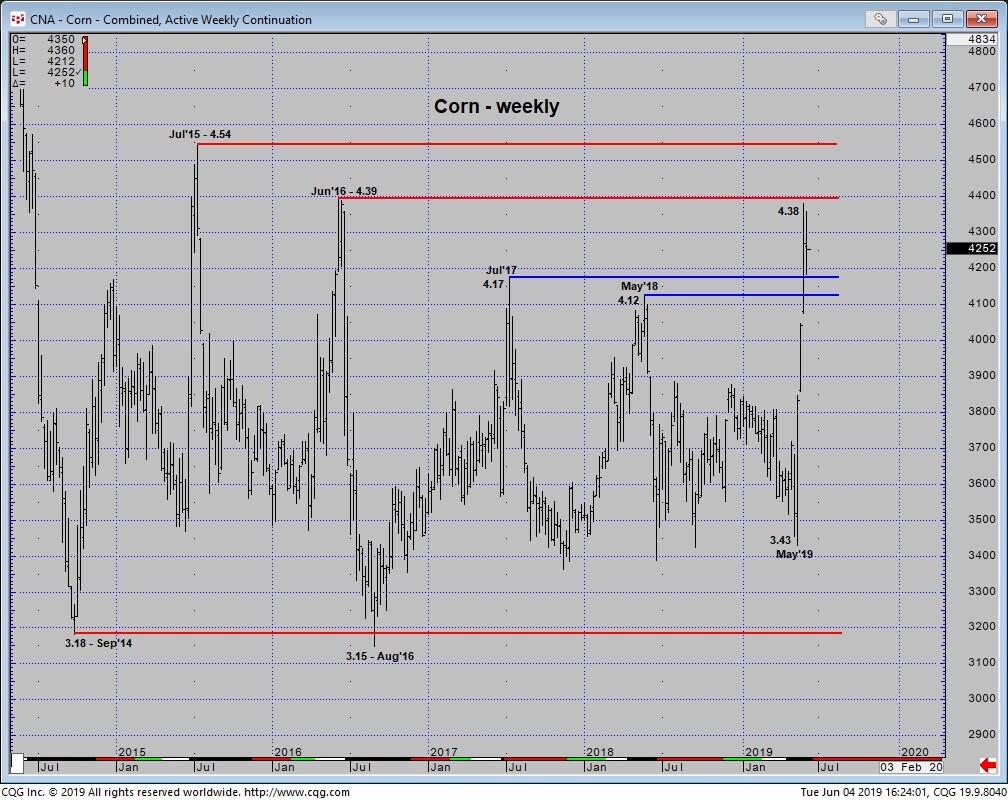Click the 2017 year marker on time axis

pyautogui.click(x=443, y=751)
